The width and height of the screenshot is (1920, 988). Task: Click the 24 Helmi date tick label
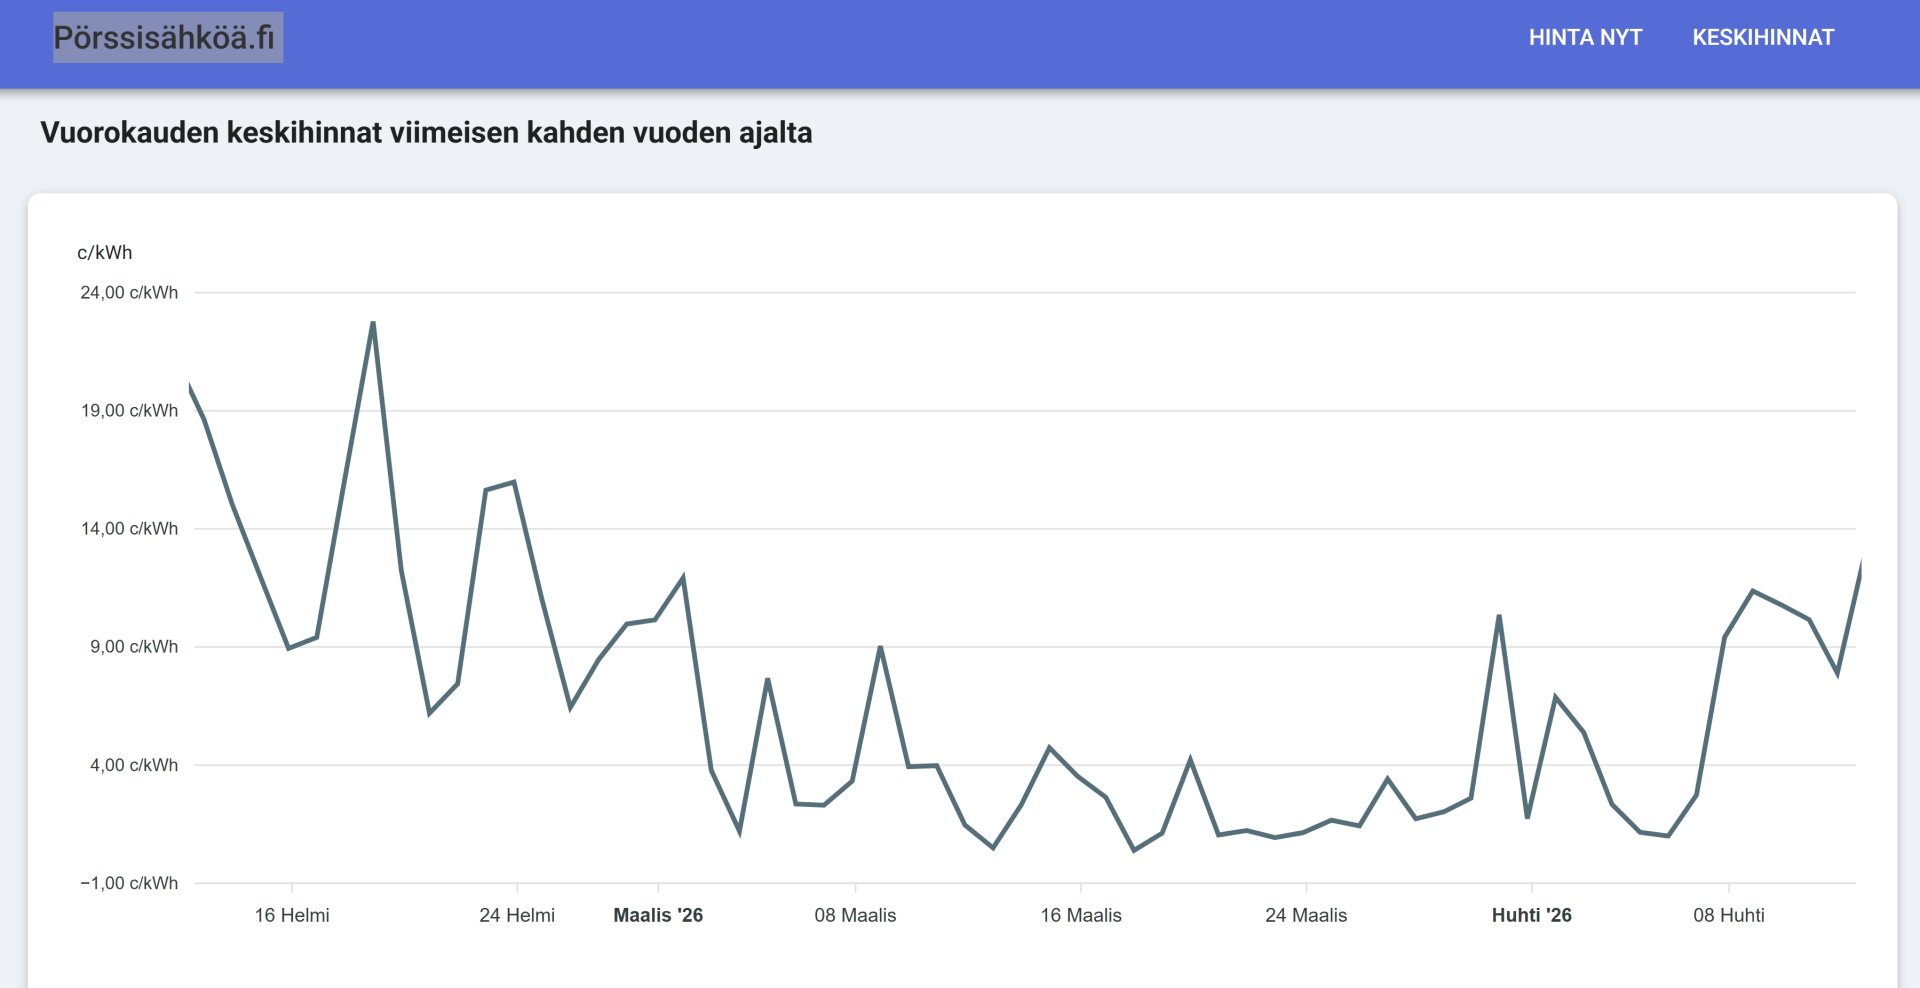(x=517, y=915)
